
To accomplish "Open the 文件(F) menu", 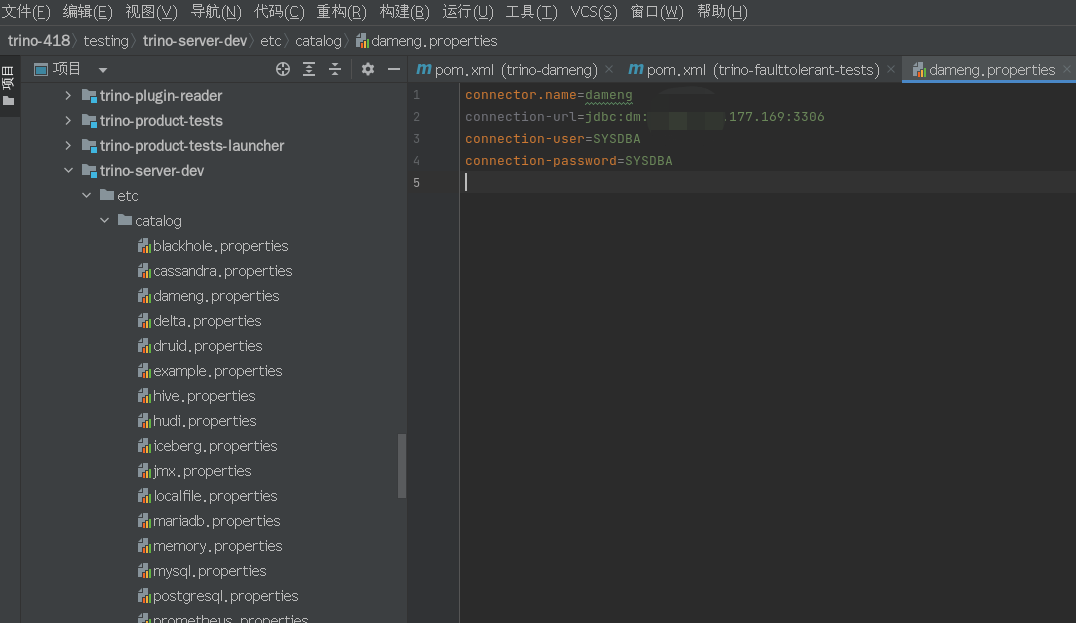I will pos(26,12).
